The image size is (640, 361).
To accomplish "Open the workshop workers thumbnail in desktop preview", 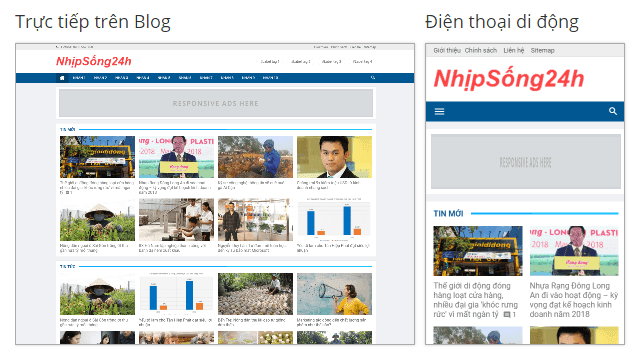I will pos(176,220).
